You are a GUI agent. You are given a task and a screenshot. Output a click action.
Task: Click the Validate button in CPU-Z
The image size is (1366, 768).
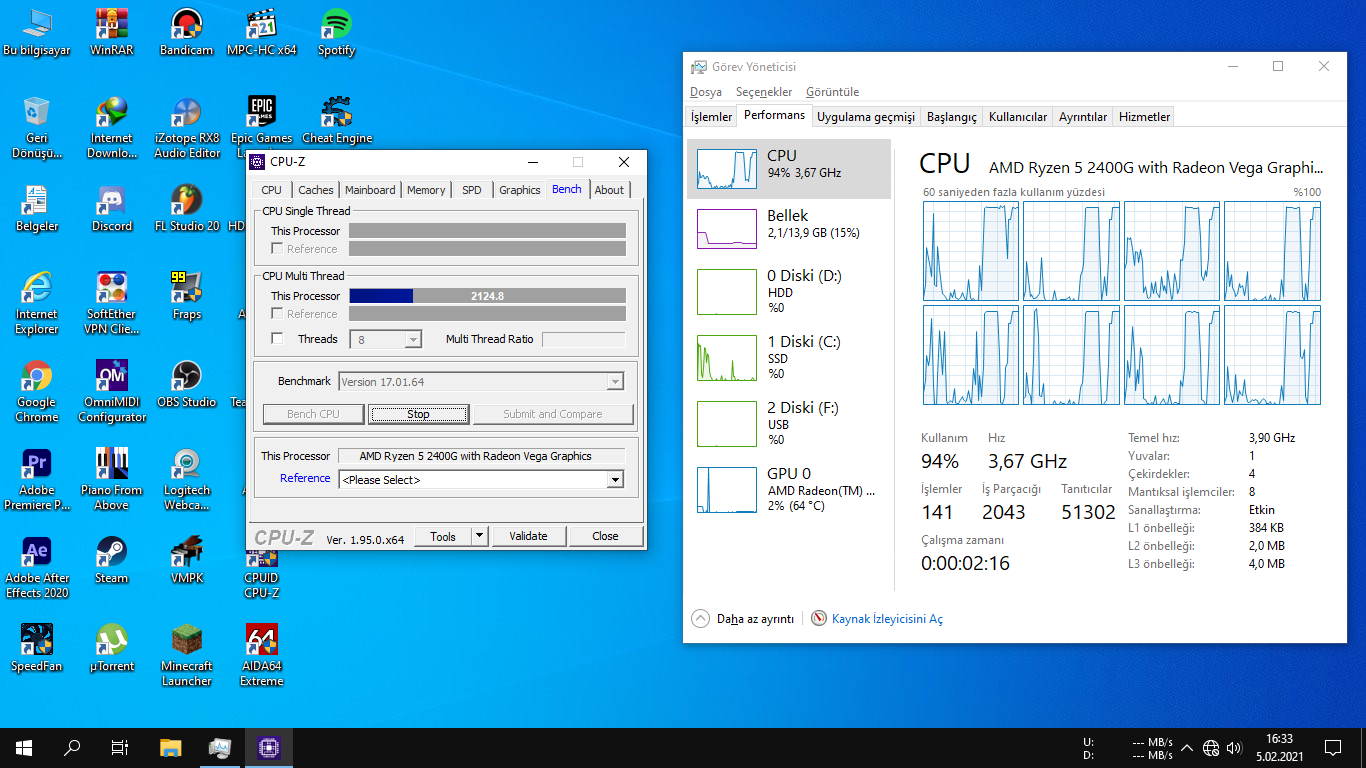click(x=529, y=536)
